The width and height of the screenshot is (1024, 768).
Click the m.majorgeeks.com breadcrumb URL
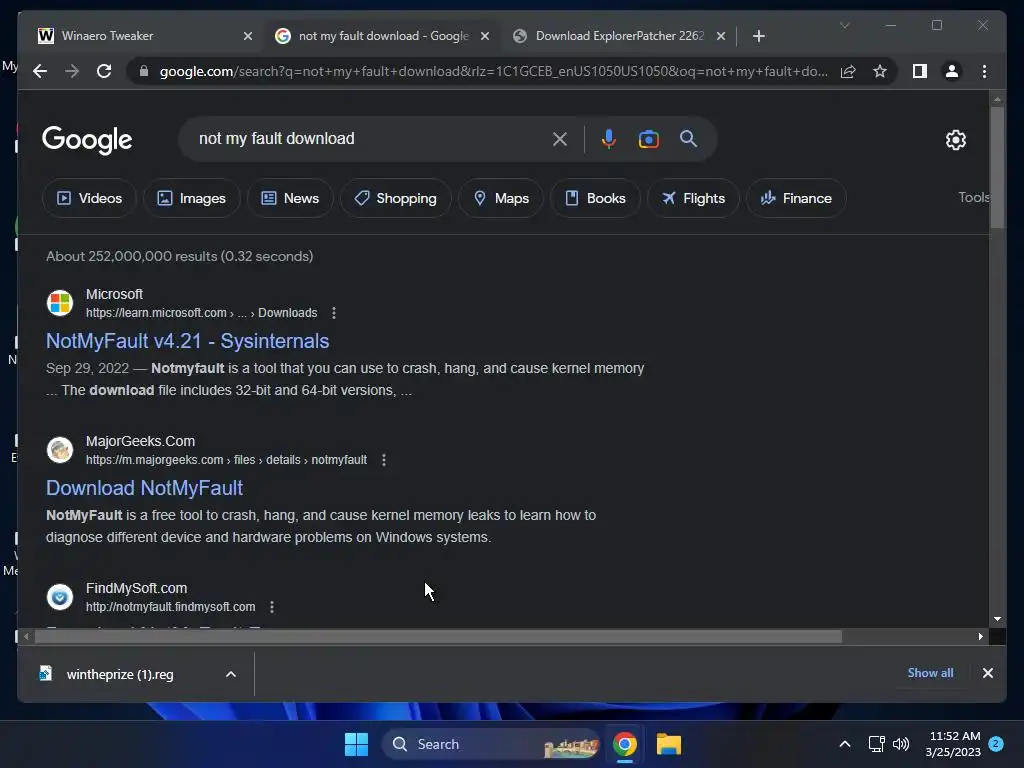[226, 460]
